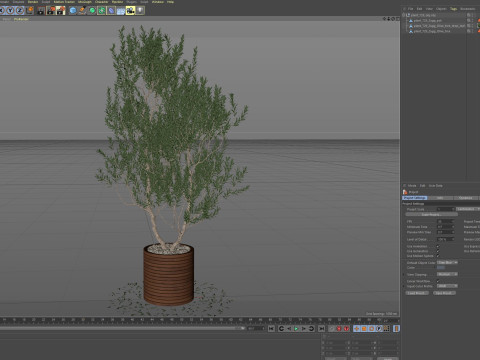Expand the Input Color Profile disclosure triangle
Viewport: 480px width, 360px height.
(404, 286)
